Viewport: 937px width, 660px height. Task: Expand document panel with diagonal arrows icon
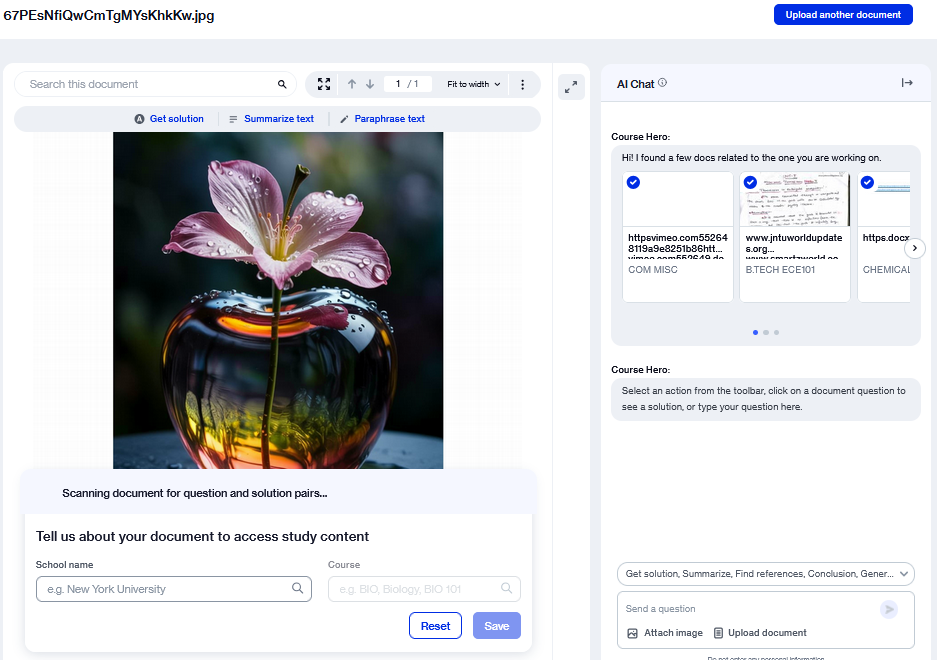(x=570, y=87)
